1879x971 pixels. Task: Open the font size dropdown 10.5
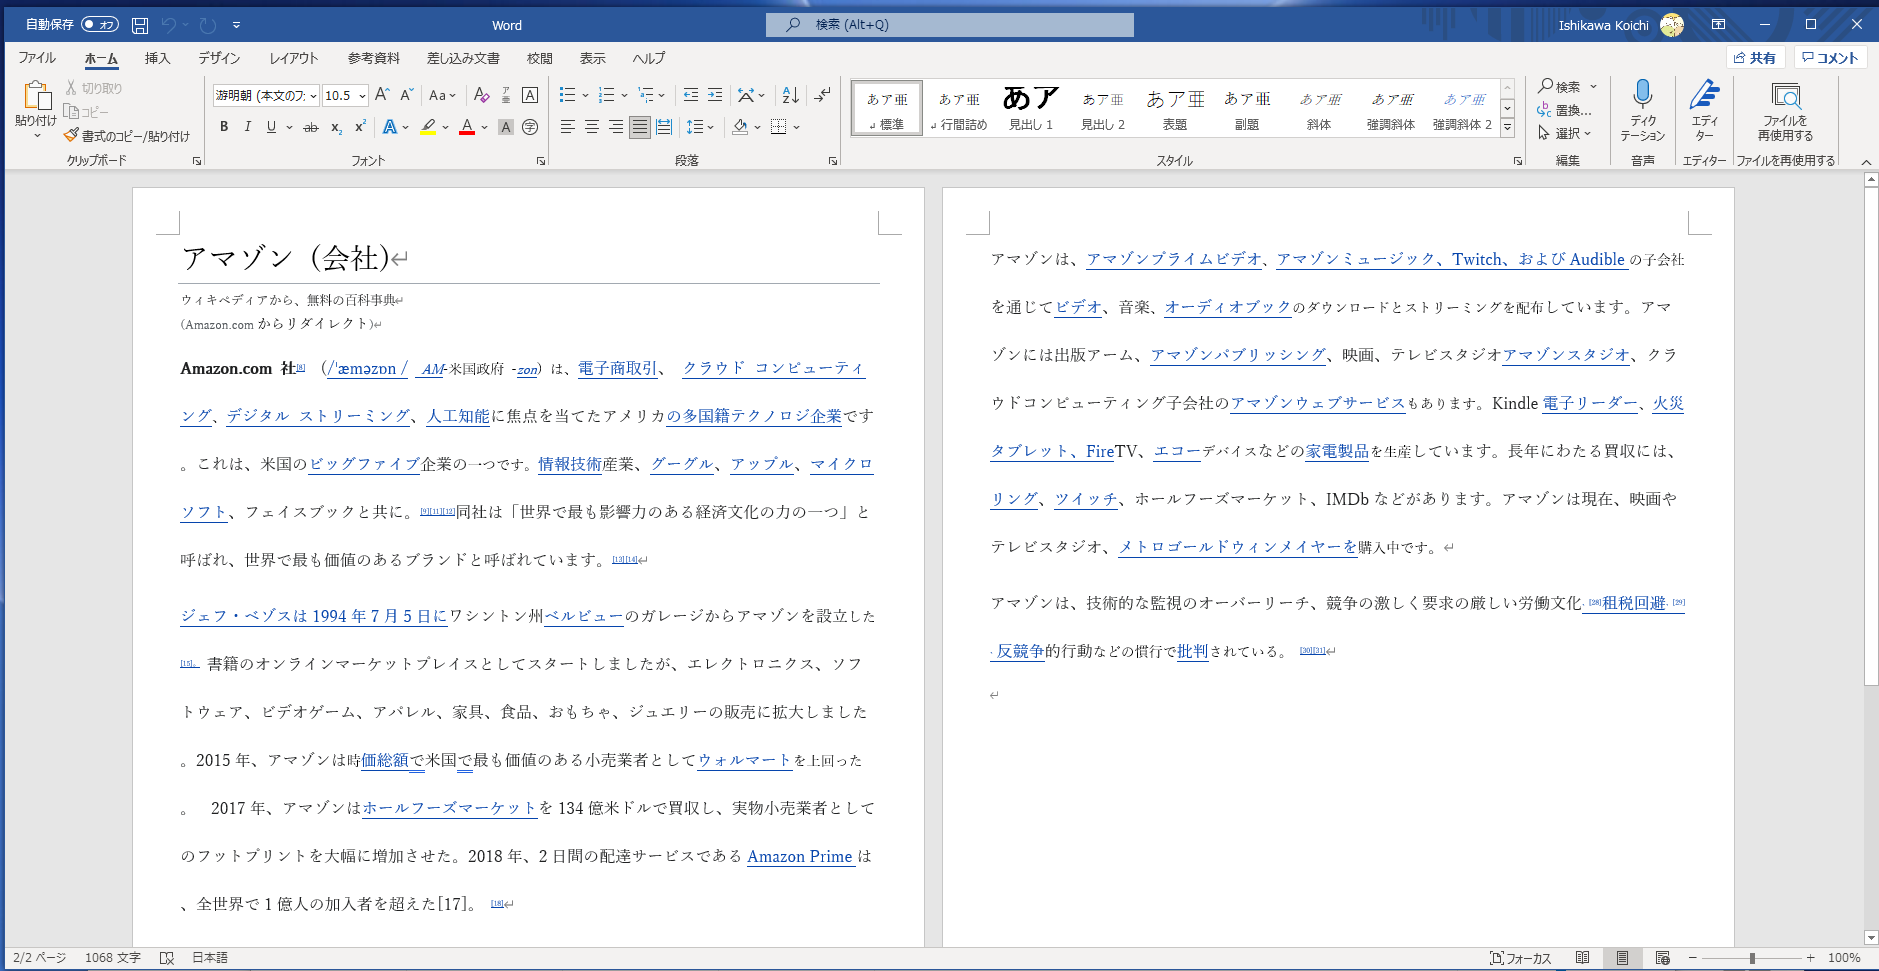[362, 96]
